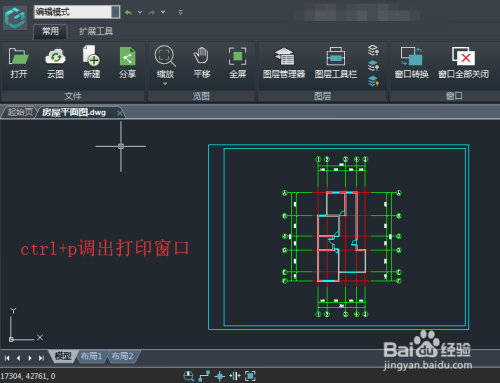The image size is (500, 383).
Task: Click status bar magnifier zoom icon
Action: coord(189,376)
